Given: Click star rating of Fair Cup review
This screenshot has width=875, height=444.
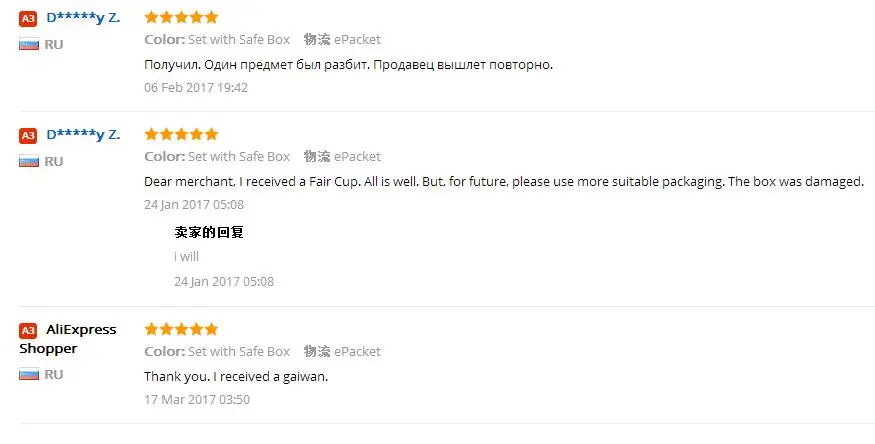Looking at the screenshot, I should (181, 134).
